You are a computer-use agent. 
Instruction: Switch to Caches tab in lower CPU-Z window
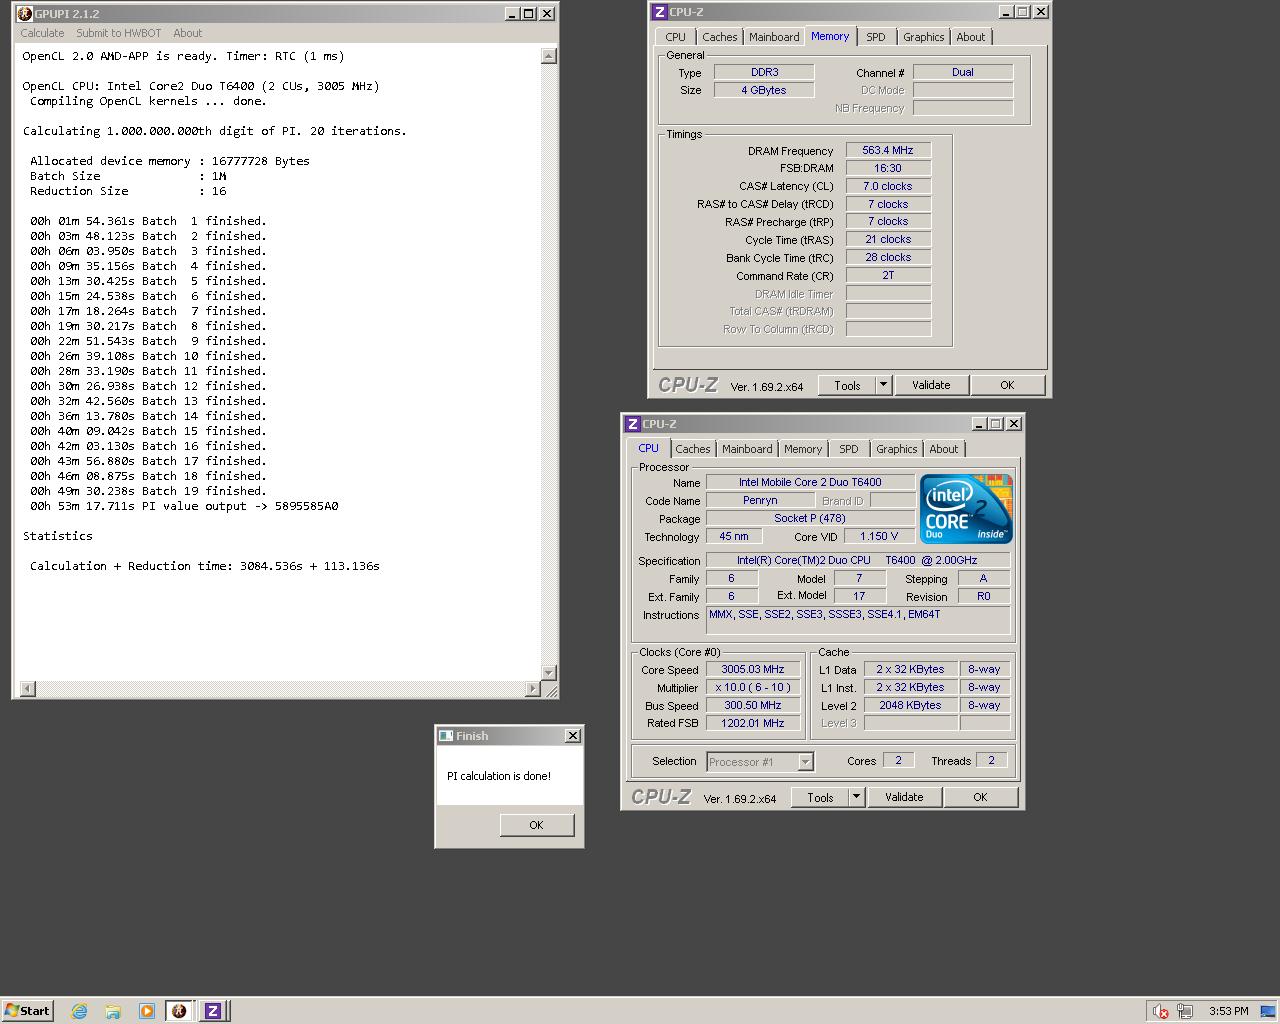click(692, 449)
